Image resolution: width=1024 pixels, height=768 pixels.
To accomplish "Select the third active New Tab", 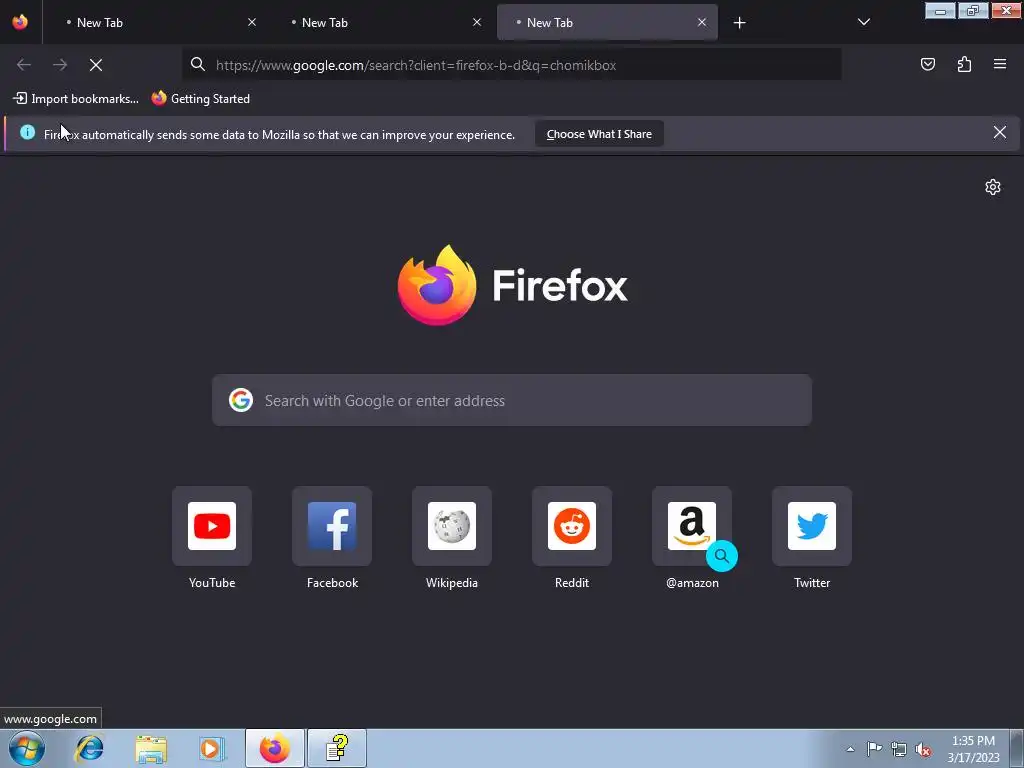I will tap(607, 22).
